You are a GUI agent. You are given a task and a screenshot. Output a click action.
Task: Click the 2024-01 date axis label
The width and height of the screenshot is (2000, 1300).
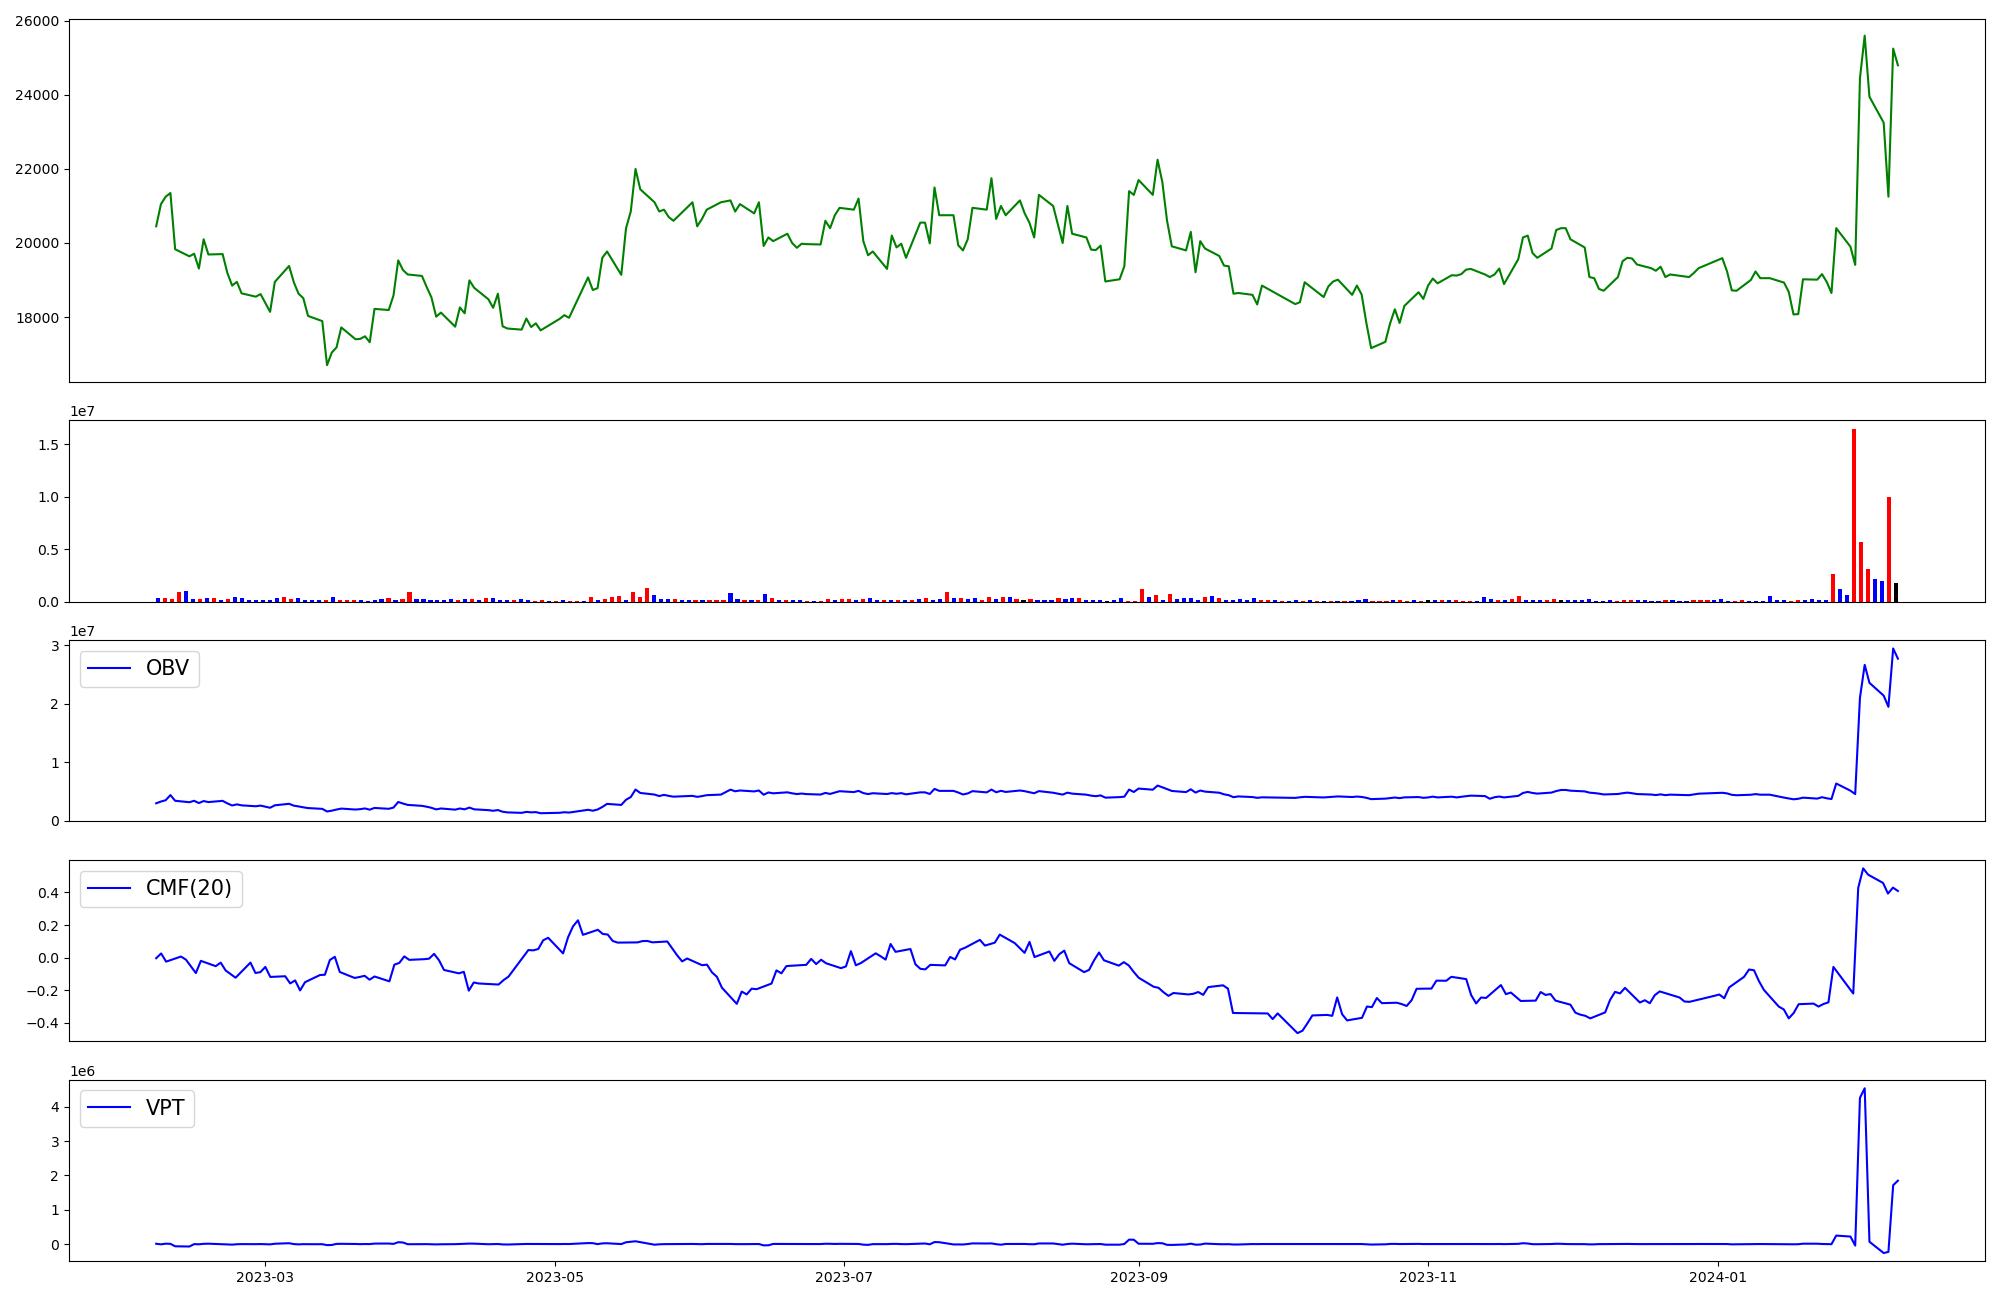click(1718, 1277)
